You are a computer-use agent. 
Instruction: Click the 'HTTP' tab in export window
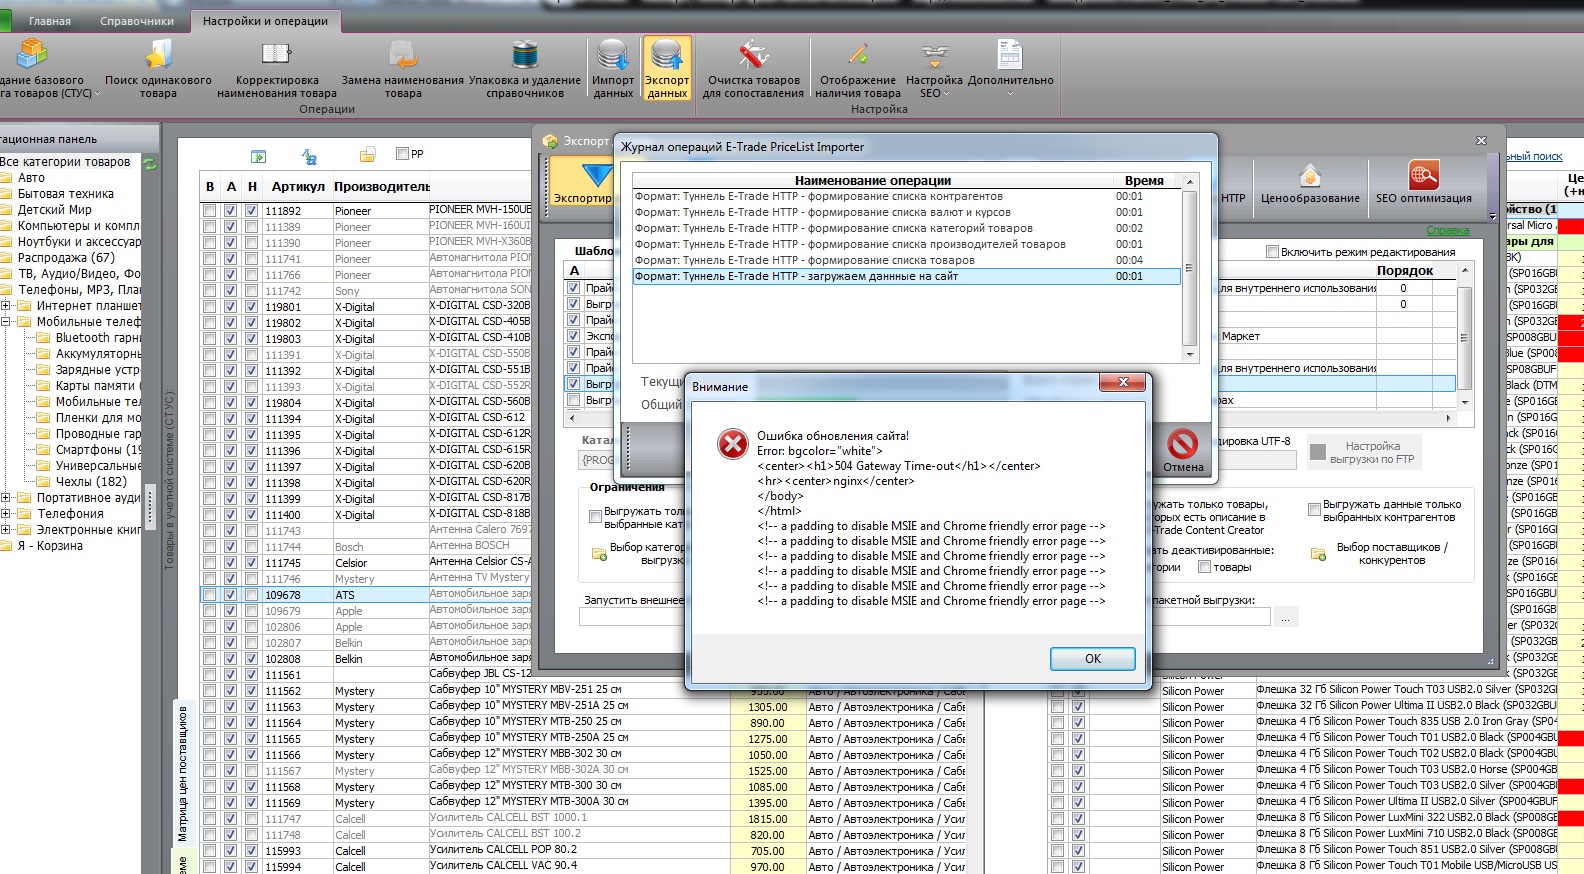(x=1233, y=198)
